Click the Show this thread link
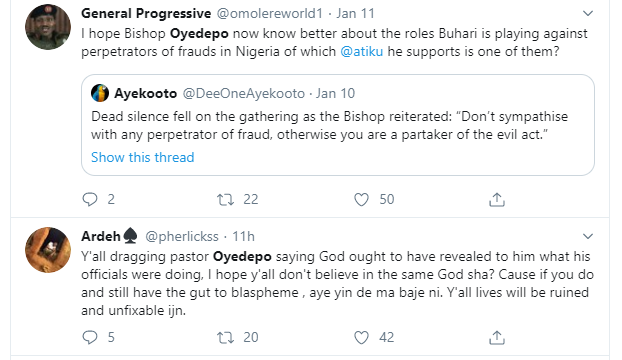 [x=143, y=157]
